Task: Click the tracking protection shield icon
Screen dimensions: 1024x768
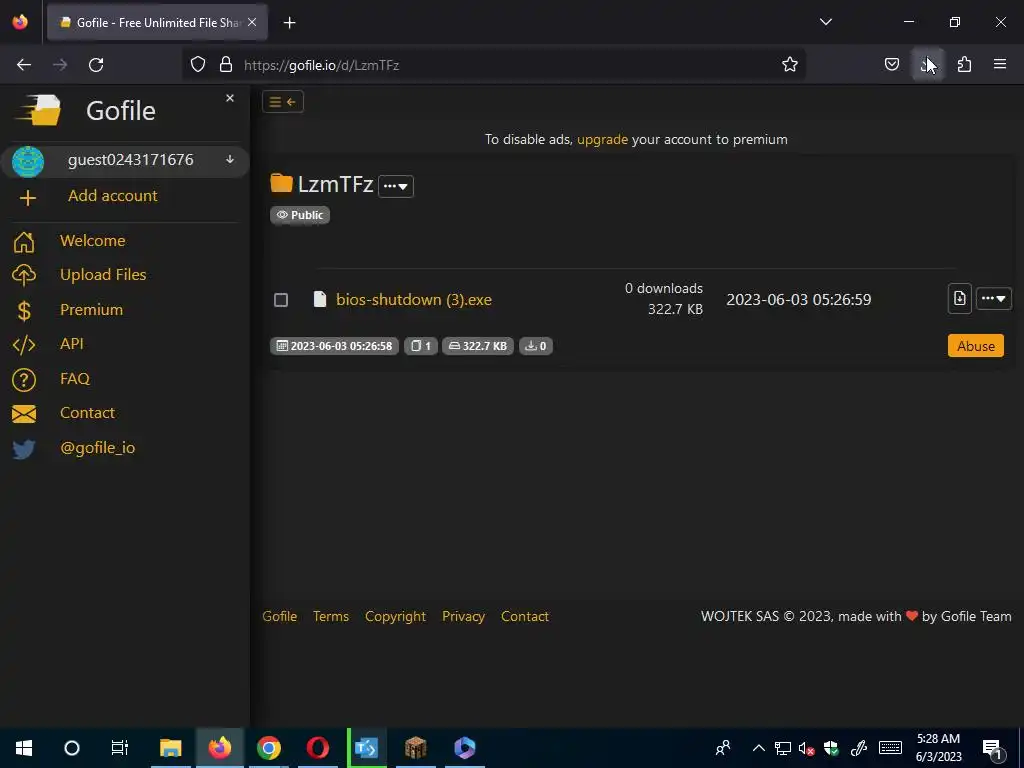Action: 198,64
